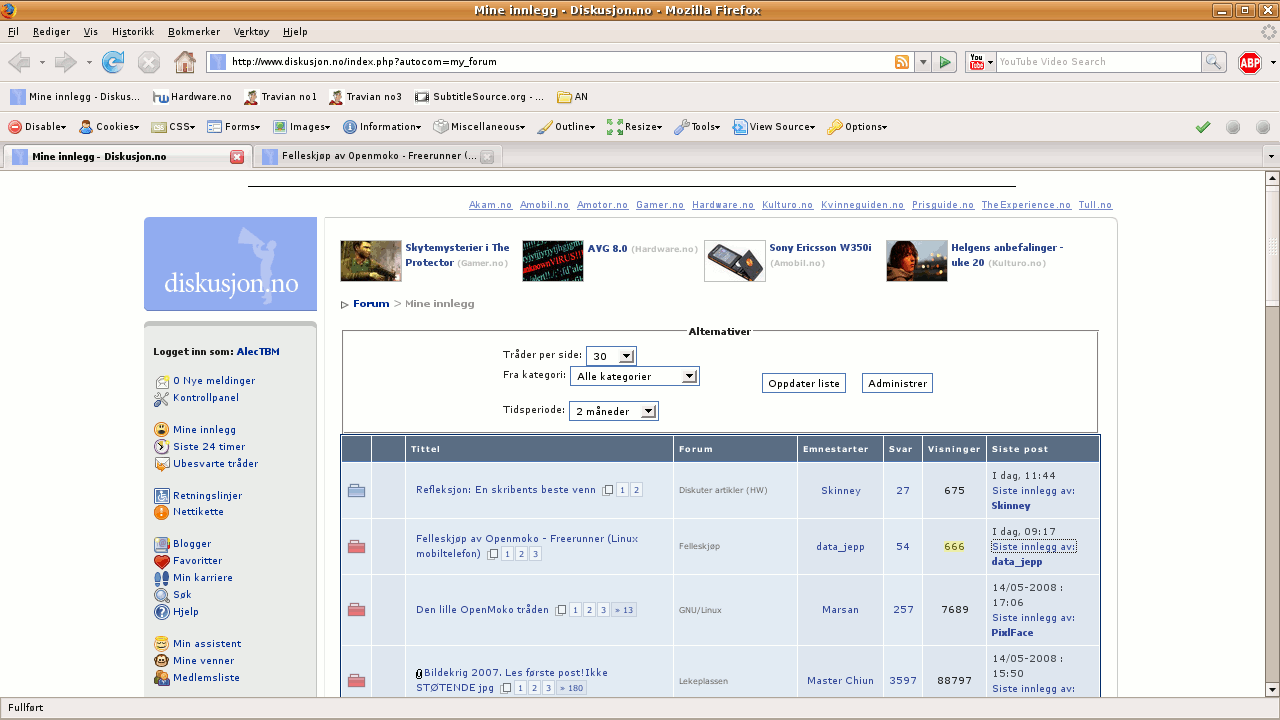Viewport: 1280px width, 720px height.
Task: Switch to the Felleskjøp av Openmoko tab
Action: 378,157
